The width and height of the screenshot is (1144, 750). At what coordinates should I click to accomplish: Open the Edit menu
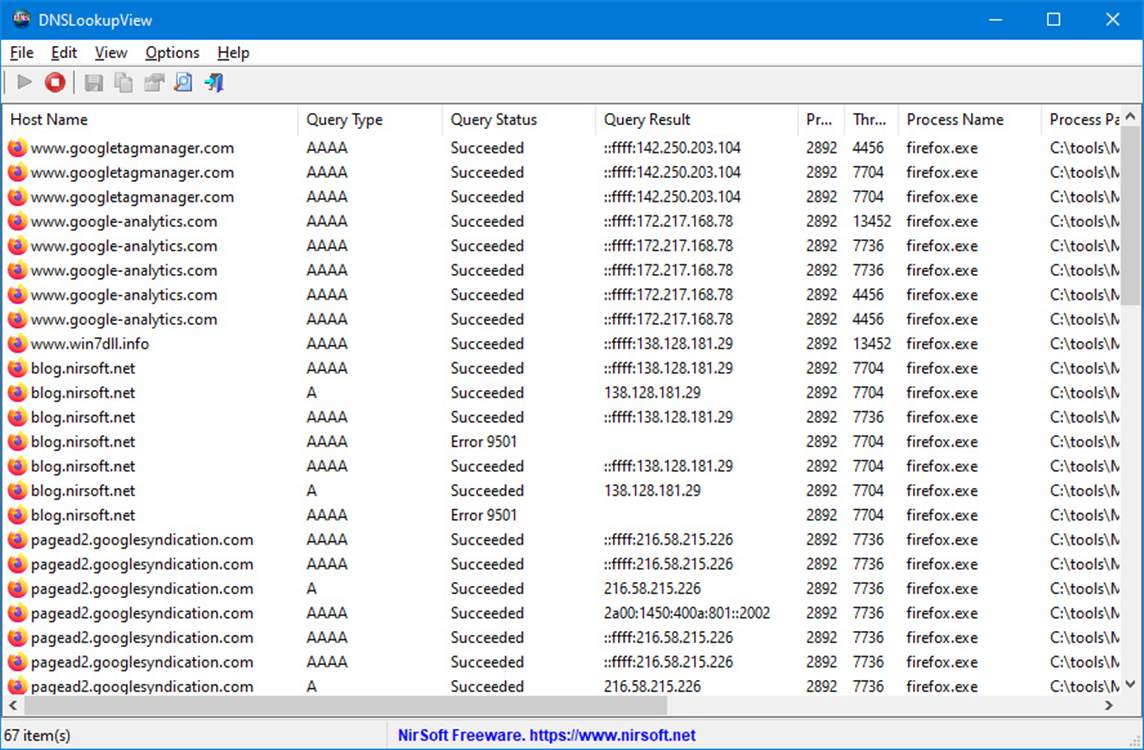click(63, 53)
